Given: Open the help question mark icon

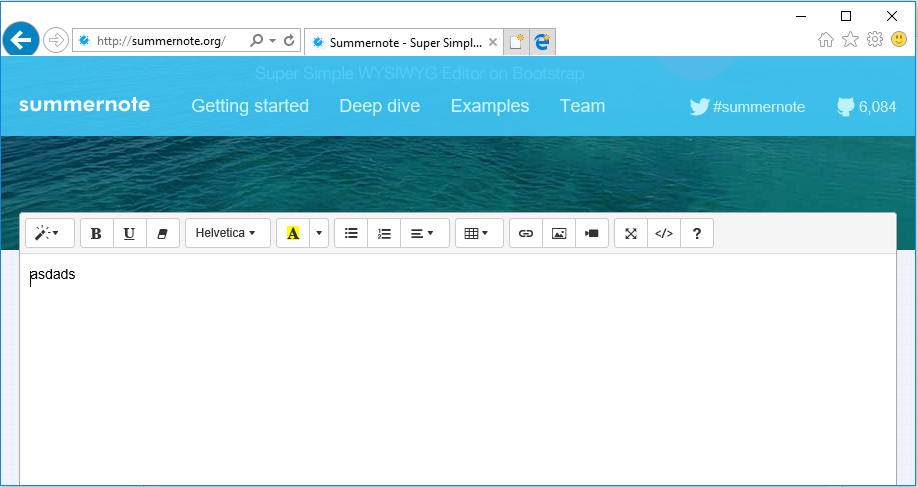Looking at the screenshot, I should [697, 233].
